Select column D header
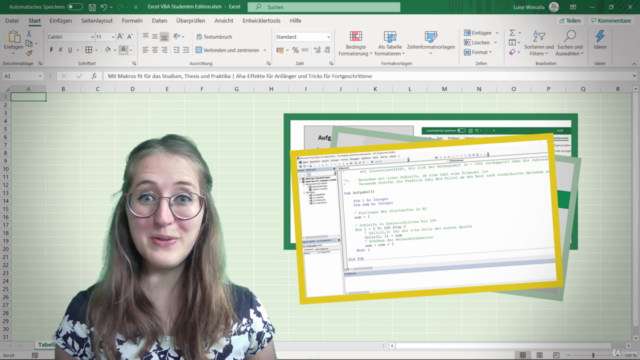Viewport: 640px width, 360px height. click(x=132, y=89)
